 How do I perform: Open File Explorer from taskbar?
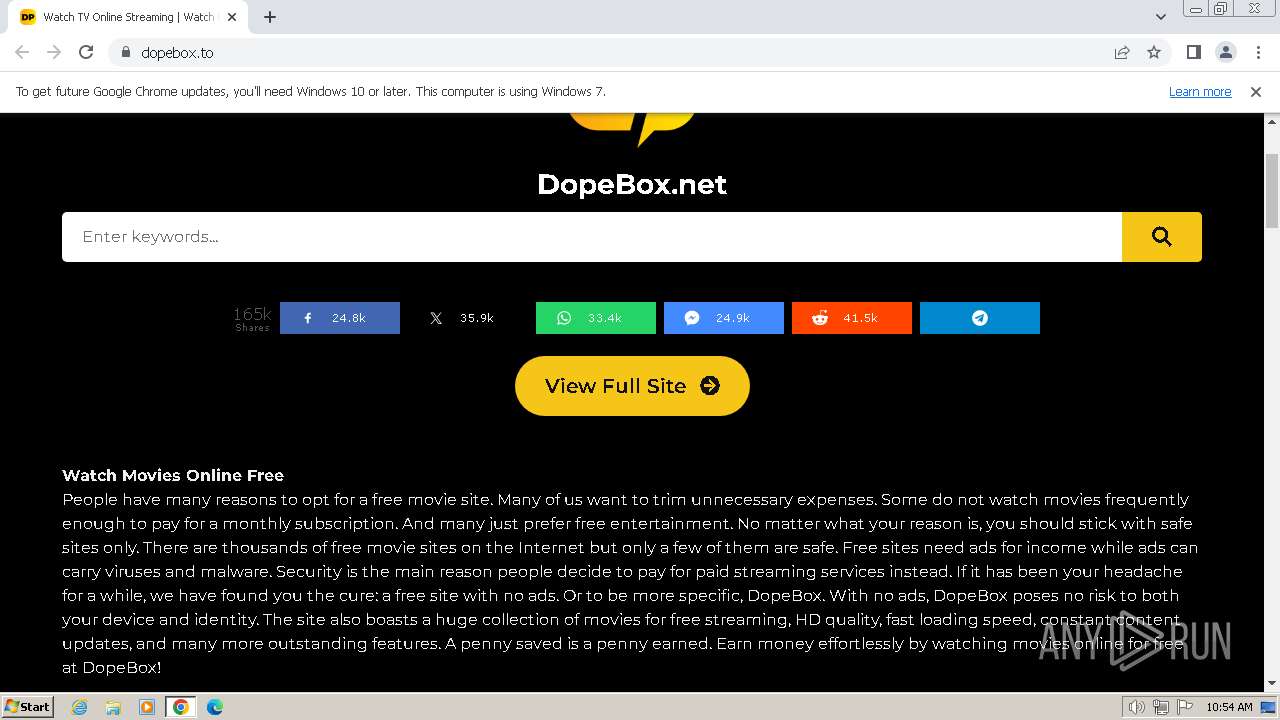113,707
